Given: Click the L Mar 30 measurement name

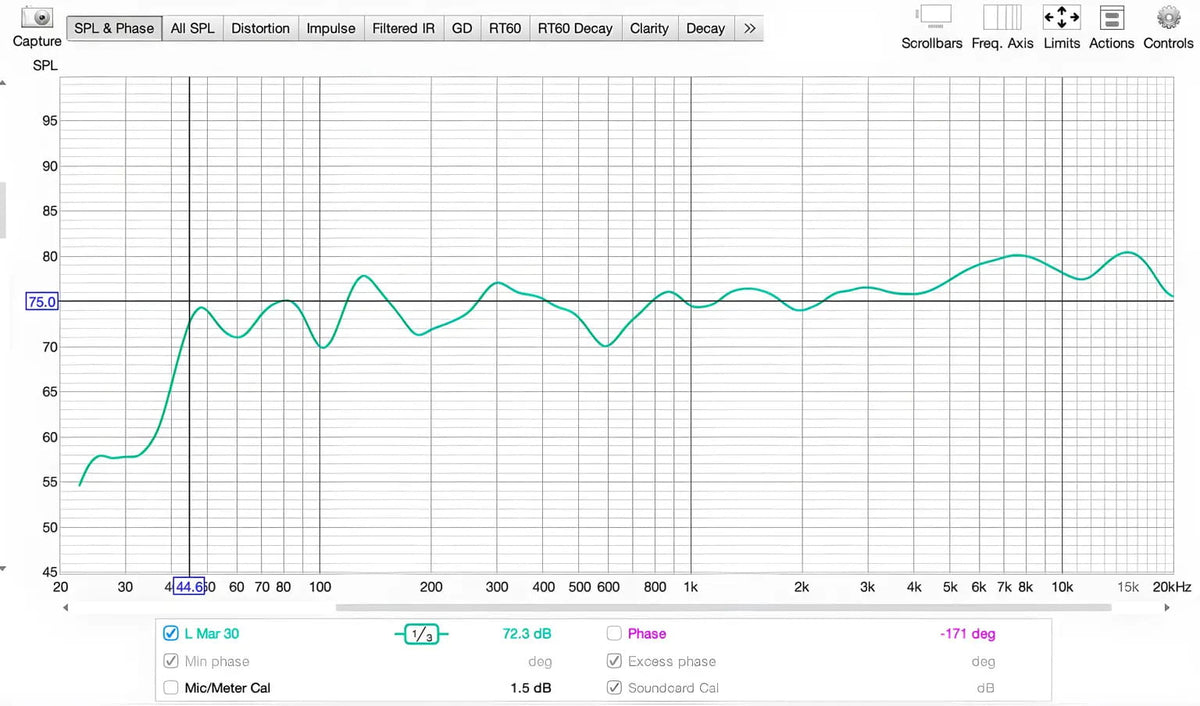Looking at the screenshot, I should pyautogui.click(x=212, y=634).
